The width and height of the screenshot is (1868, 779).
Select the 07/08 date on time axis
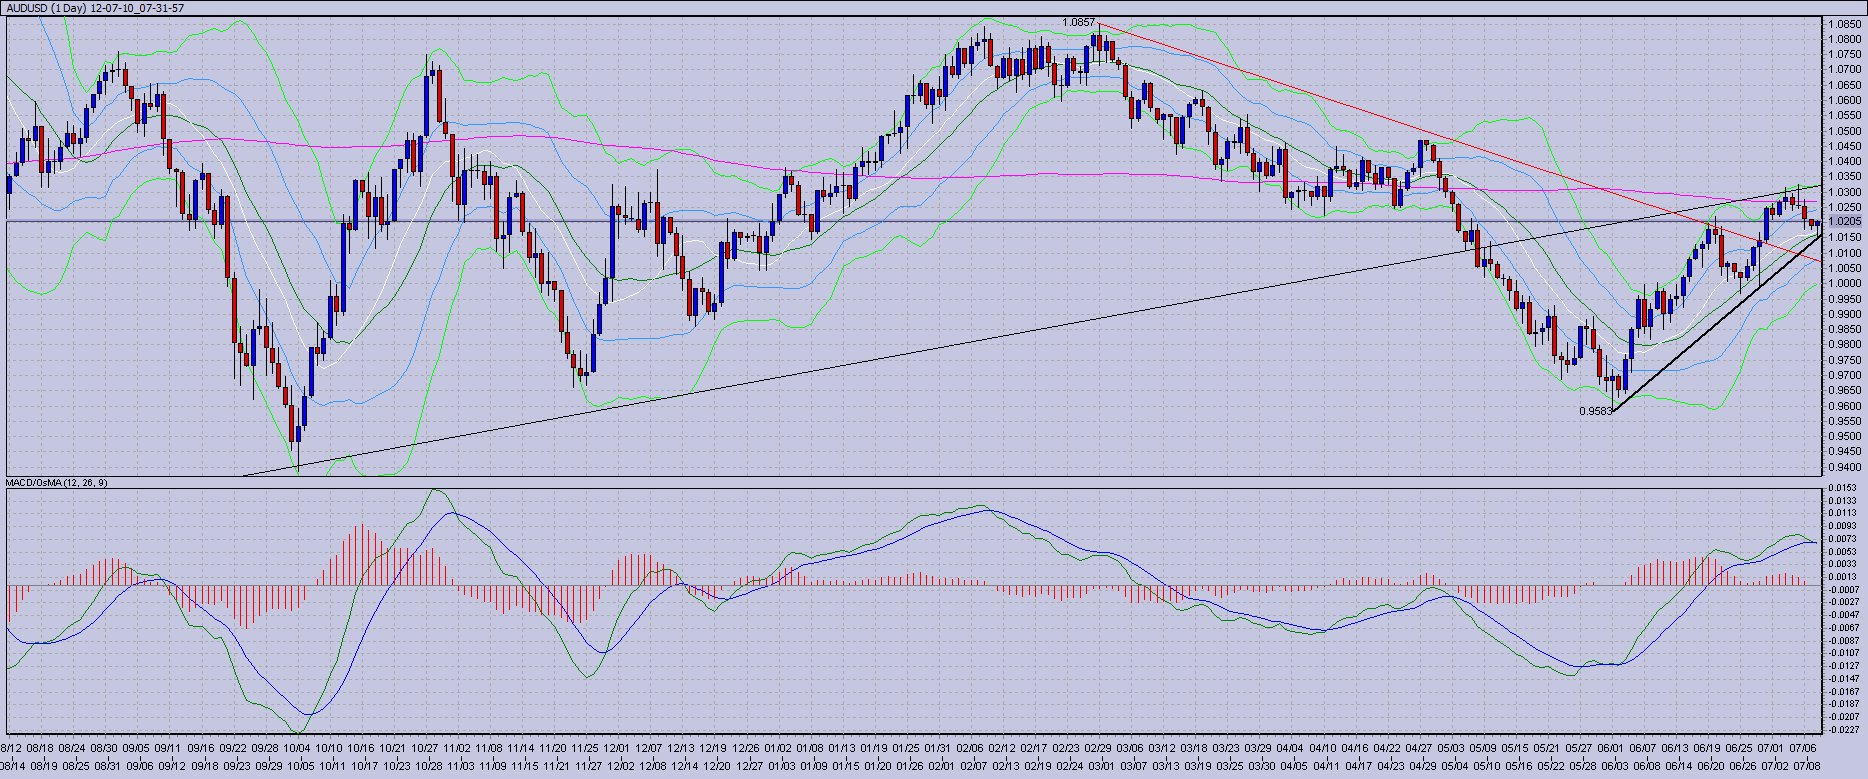coord(1803,748)
